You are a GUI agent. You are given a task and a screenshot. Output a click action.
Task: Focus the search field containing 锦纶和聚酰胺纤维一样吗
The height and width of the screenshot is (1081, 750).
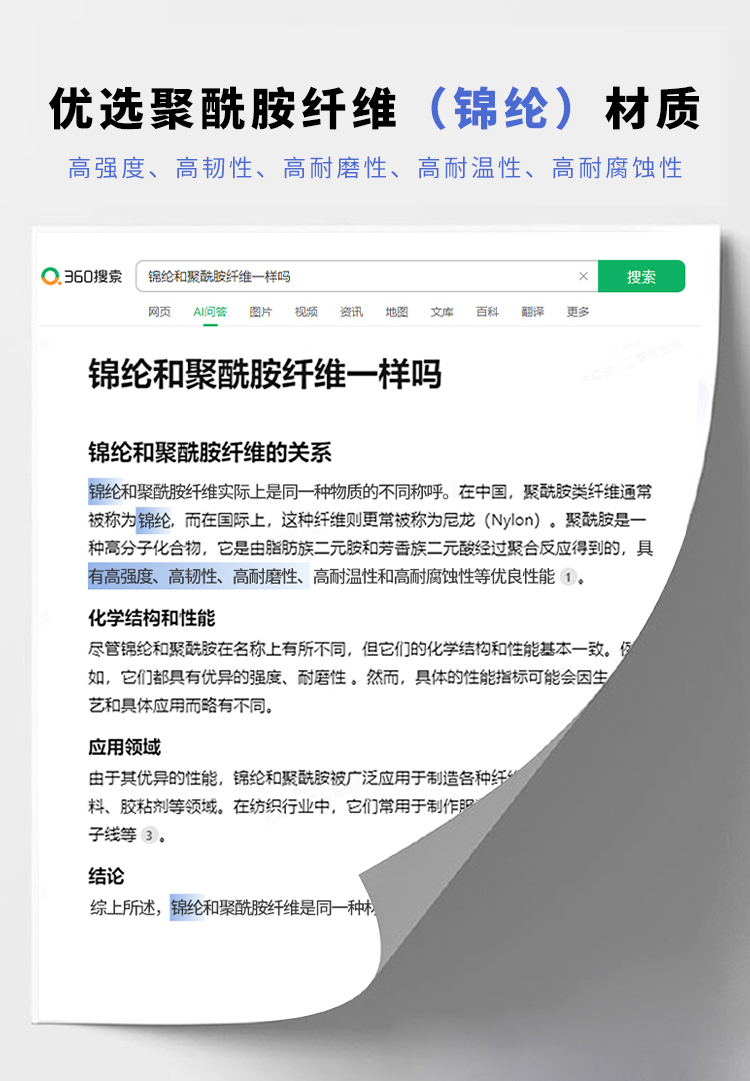tap(367, 276)
